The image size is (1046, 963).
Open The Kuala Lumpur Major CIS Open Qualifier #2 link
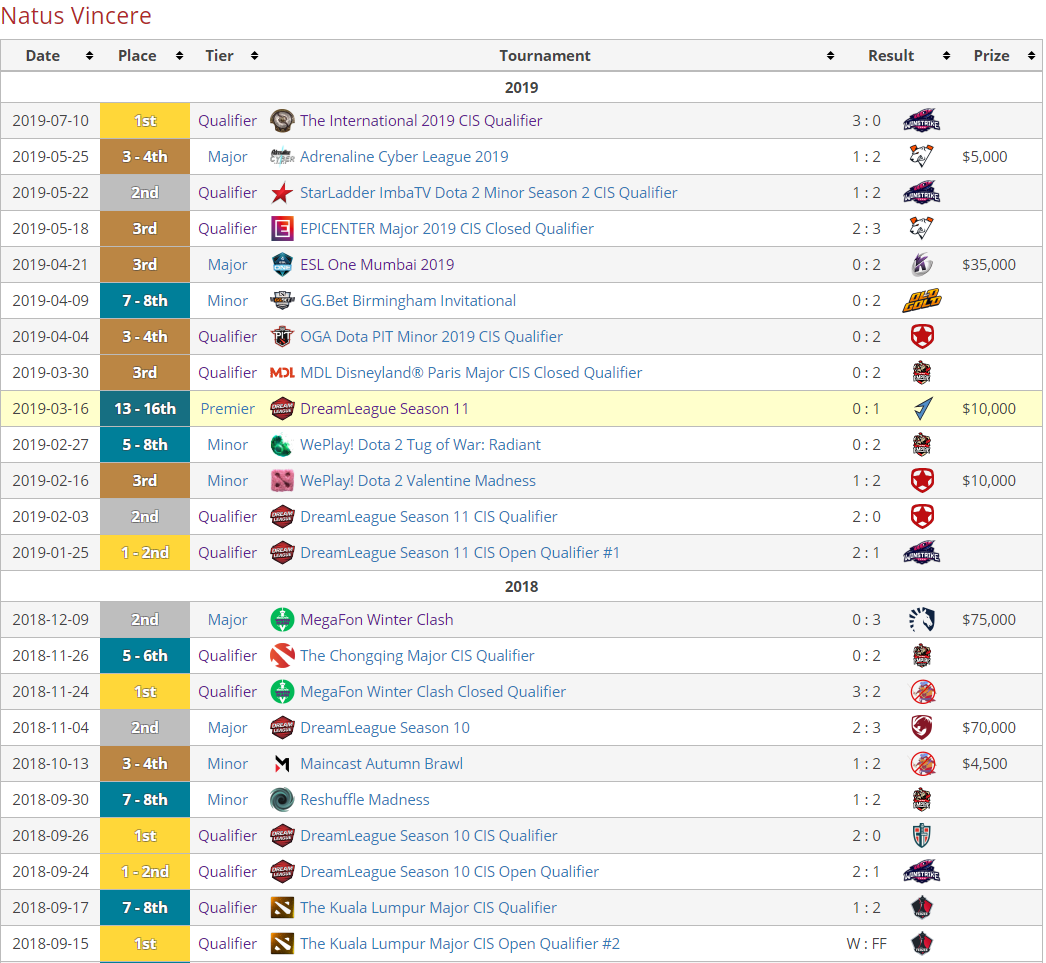coord(460,944)
